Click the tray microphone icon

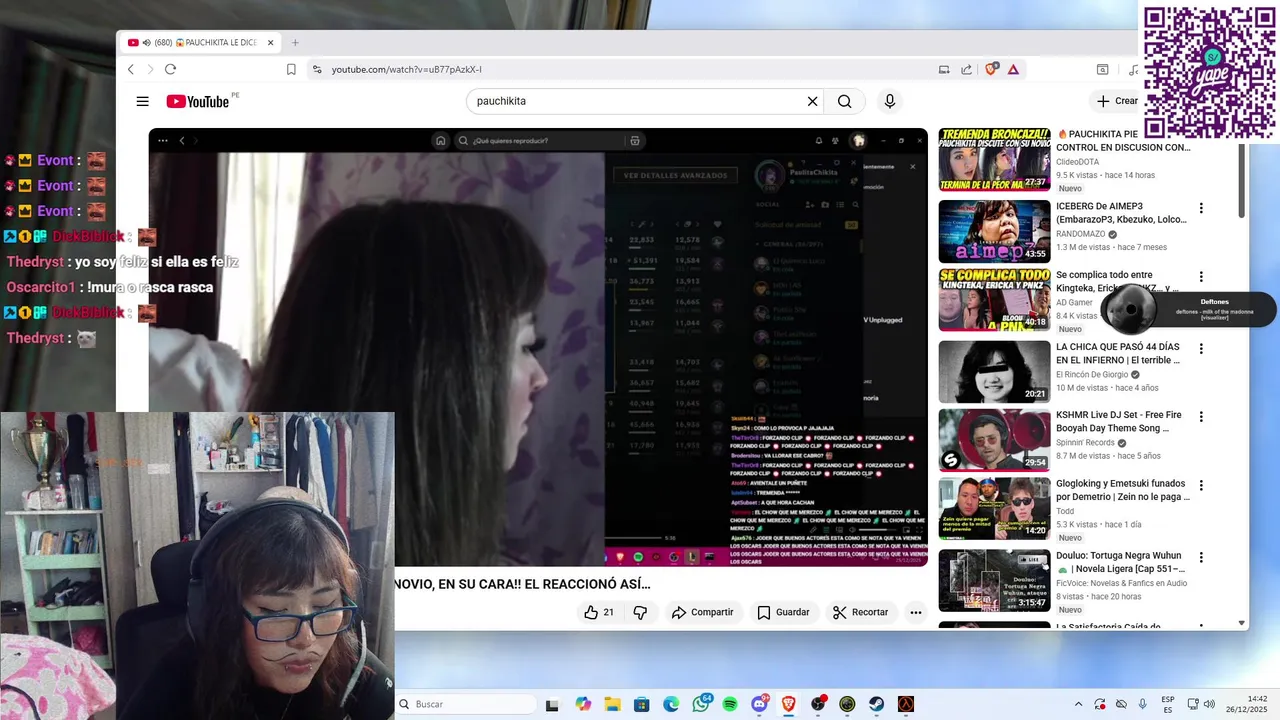[1143, 704]
